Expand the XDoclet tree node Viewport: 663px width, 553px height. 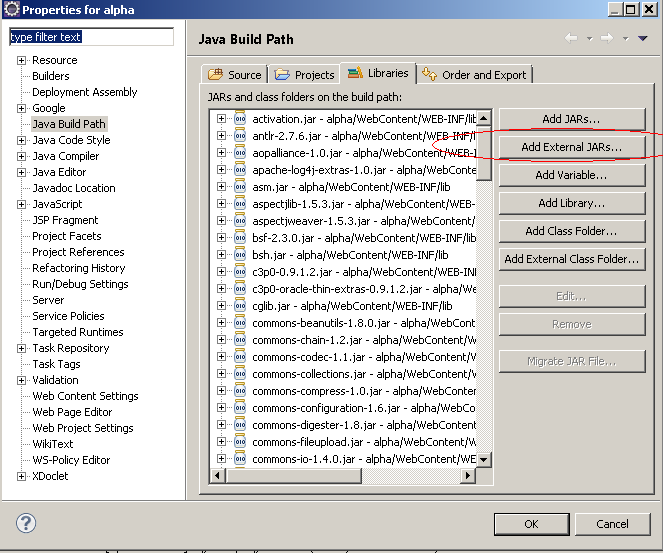(22, 476)
